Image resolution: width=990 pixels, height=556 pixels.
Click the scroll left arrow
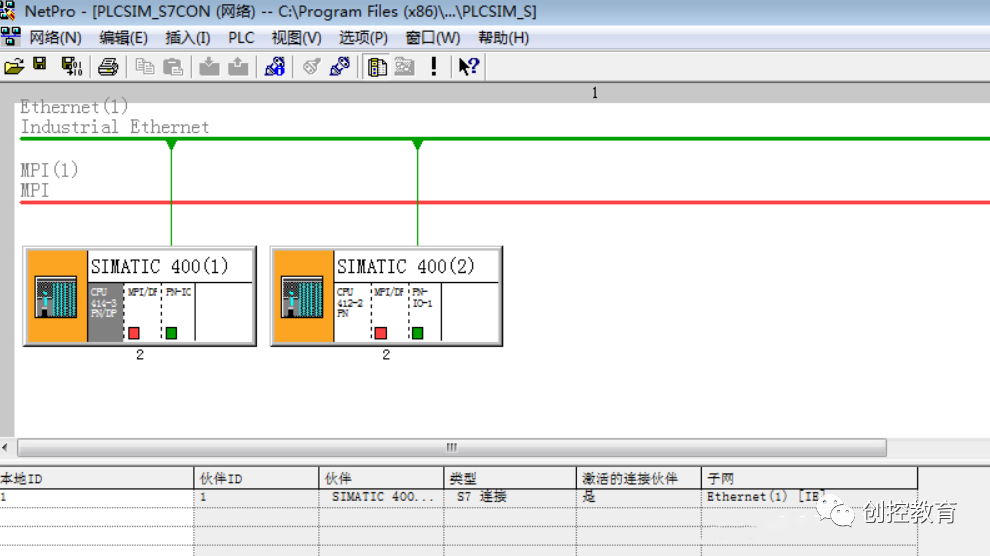pyautogui.click(x=5, y=447)
